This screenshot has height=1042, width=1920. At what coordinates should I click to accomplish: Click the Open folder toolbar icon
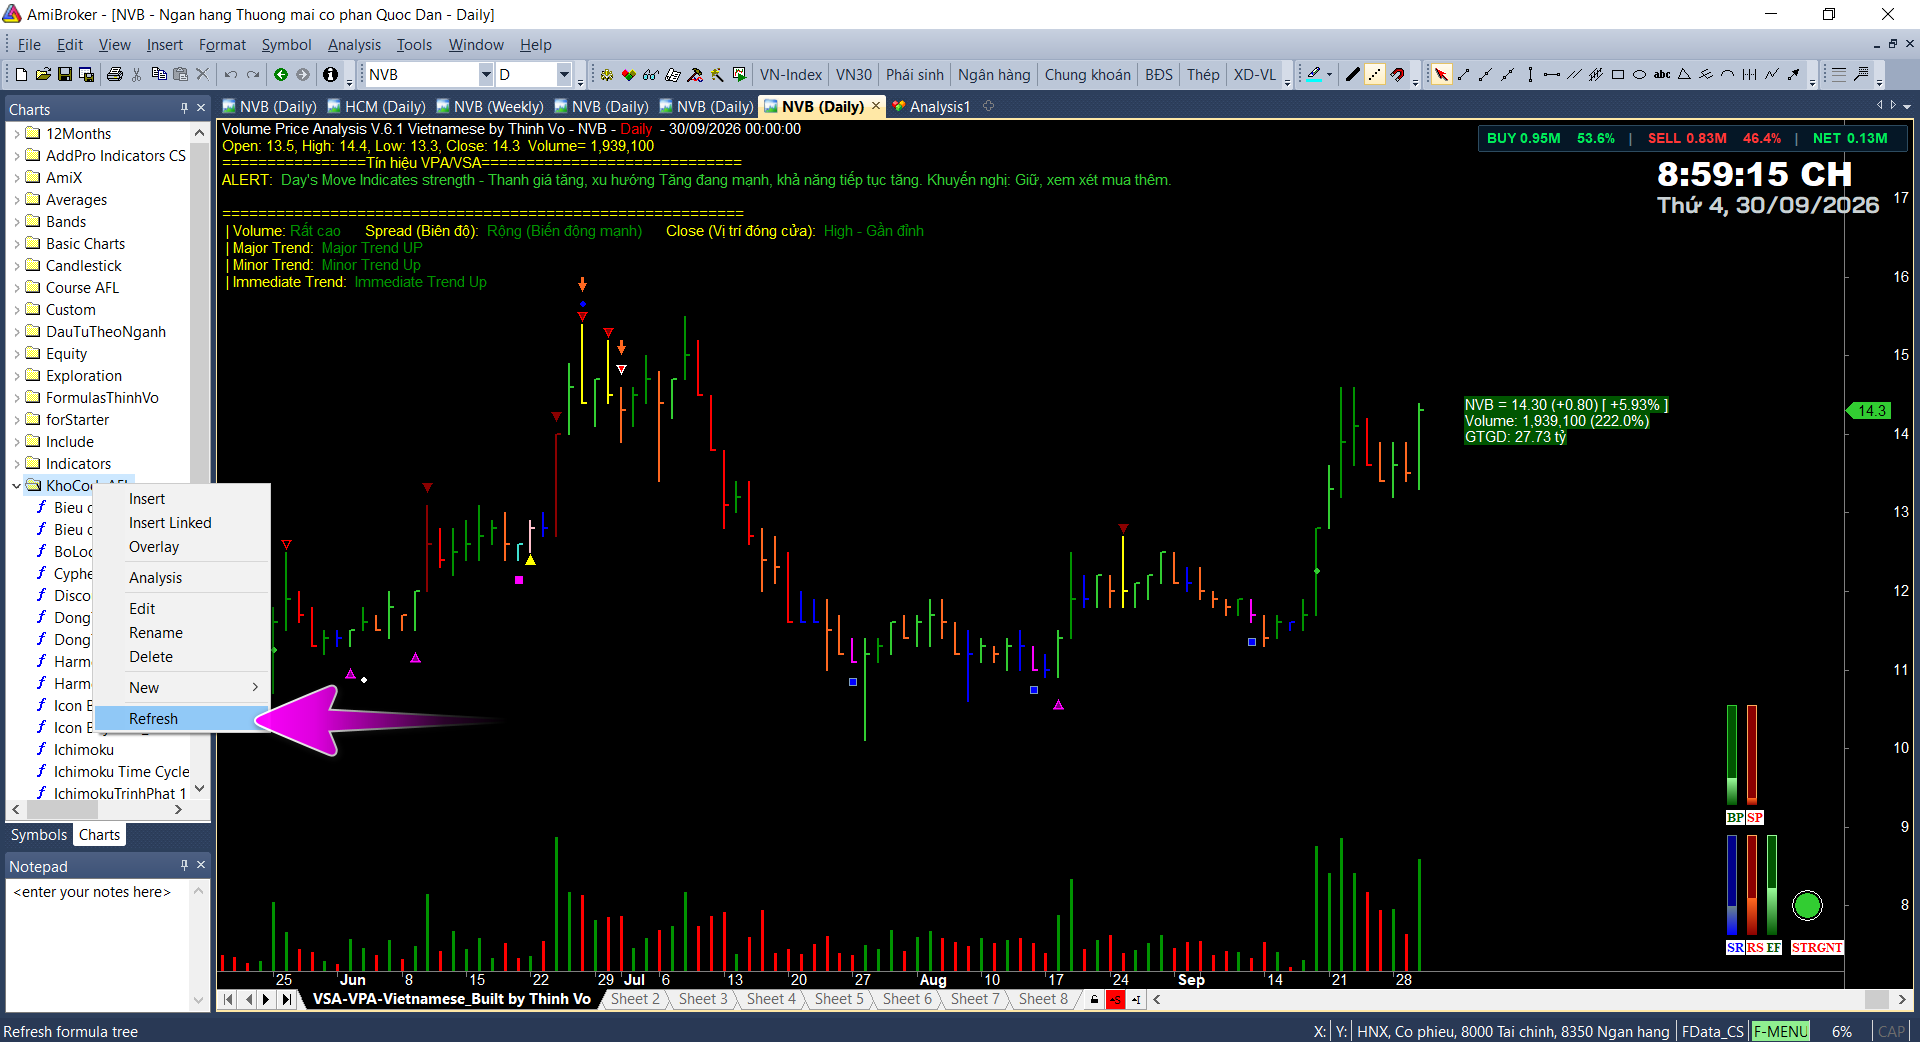43,75
